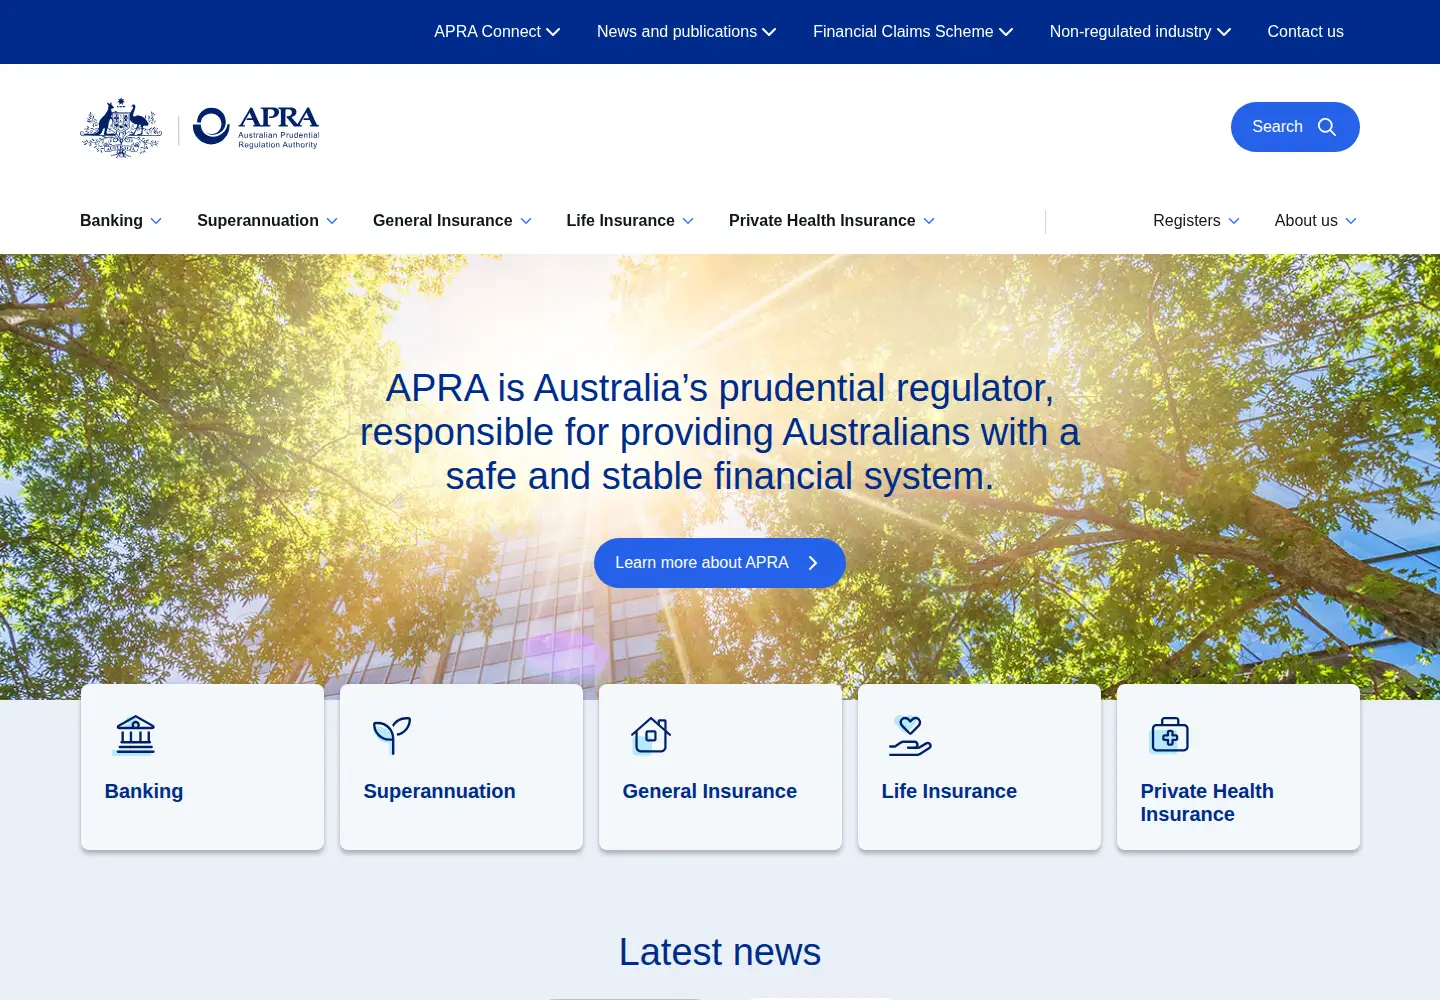This screenshot has width=1440, height=1000.
Task: Click the Life Insurance card heart-hand icon
Action: click(910, 735)
